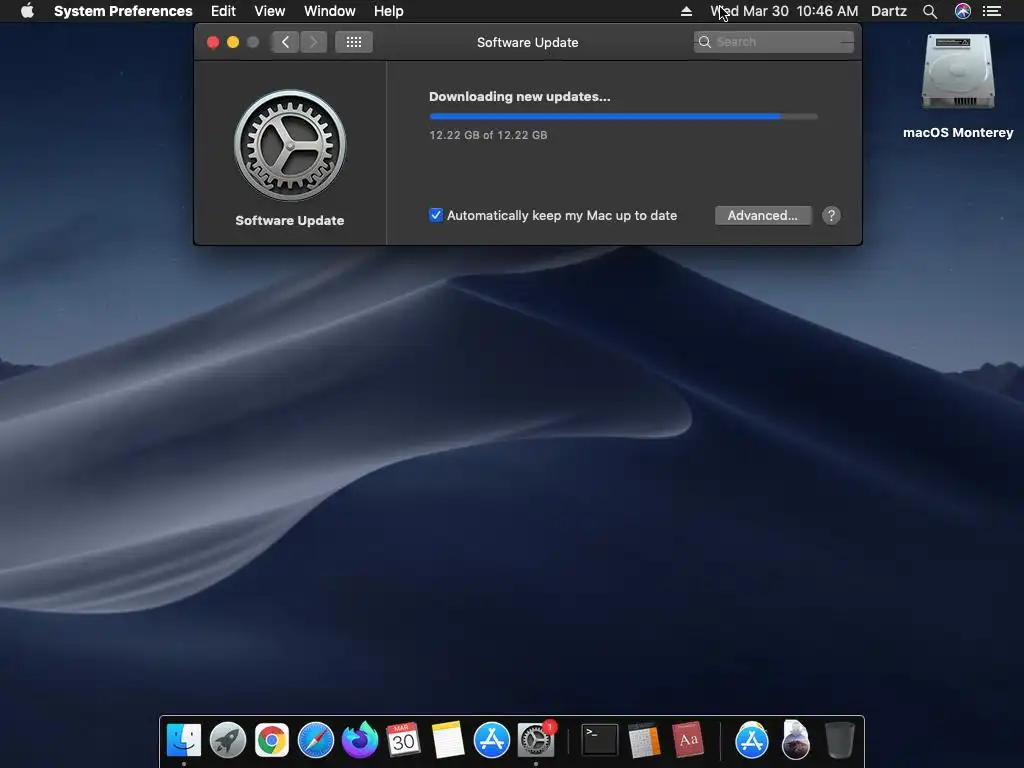This screenshot has height=768, width=1024.
Task: Click the Software Update gear icon
Action: point(290,145)
